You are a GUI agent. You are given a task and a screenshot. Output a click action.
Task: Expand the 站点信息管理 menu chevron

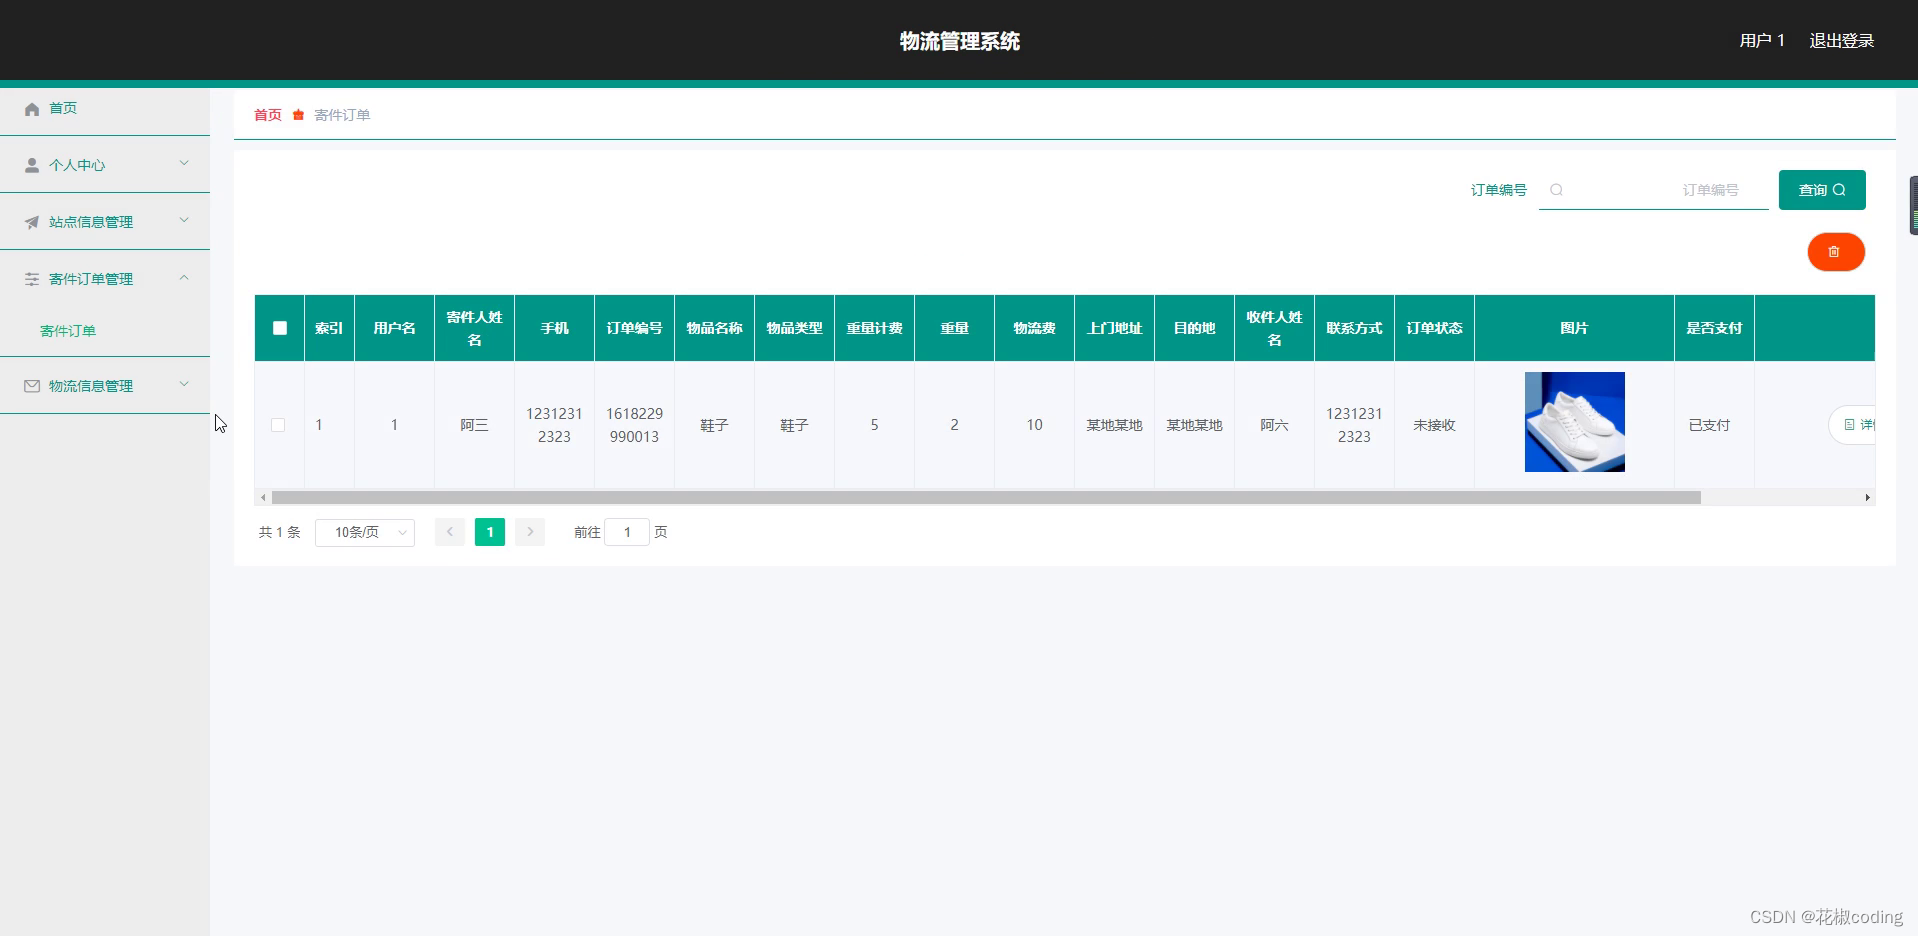pyautogui.click(x=184, y=220)
